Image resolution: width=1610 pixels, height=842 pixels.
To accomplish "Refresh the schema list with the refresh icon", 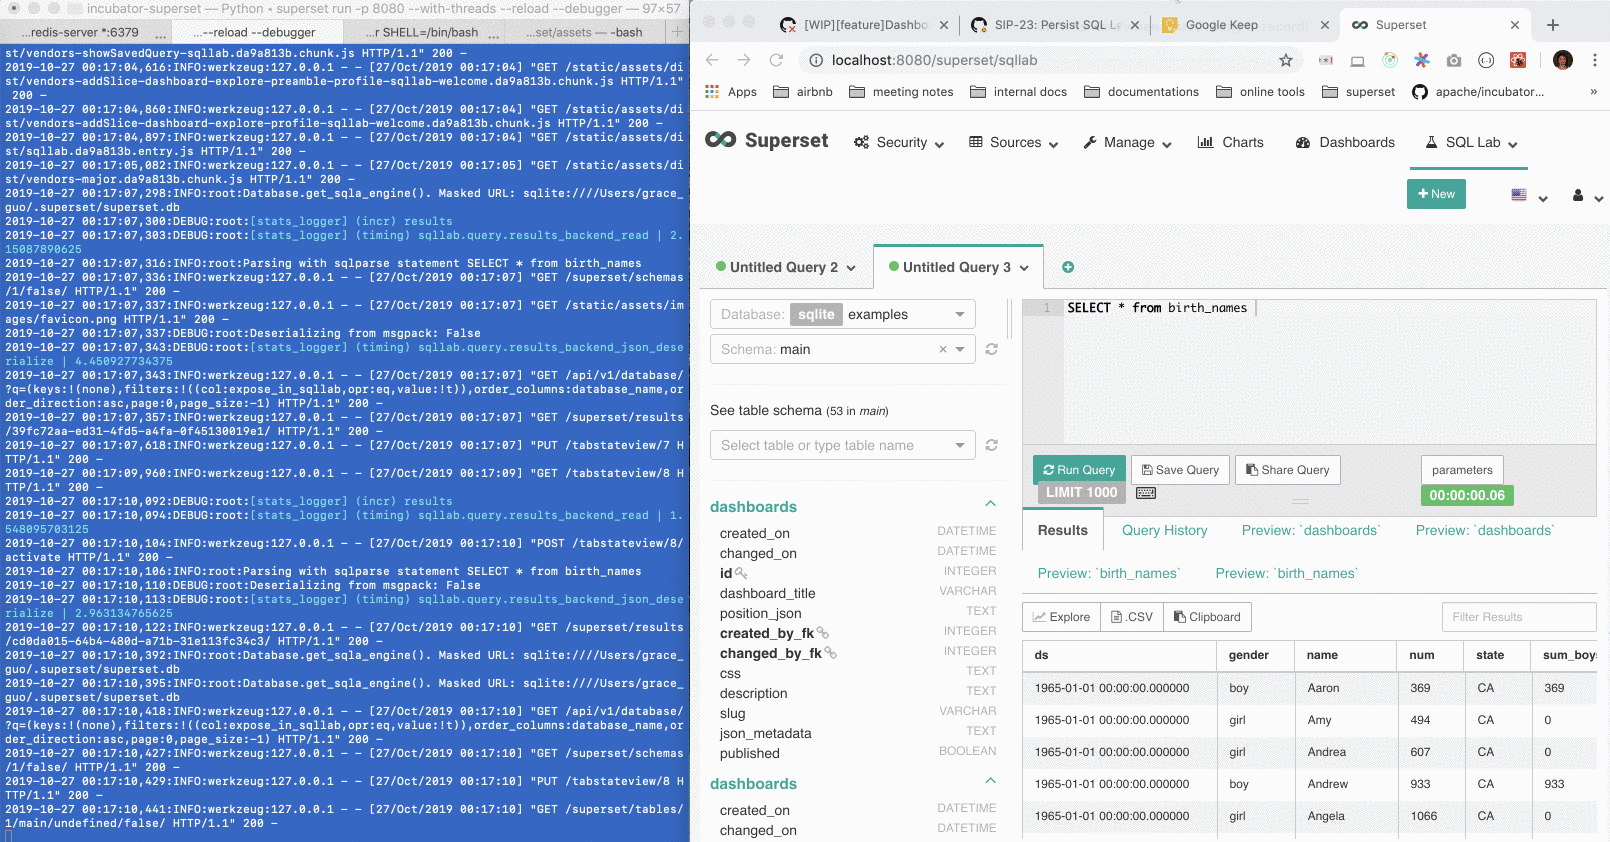I will (992, 349).
